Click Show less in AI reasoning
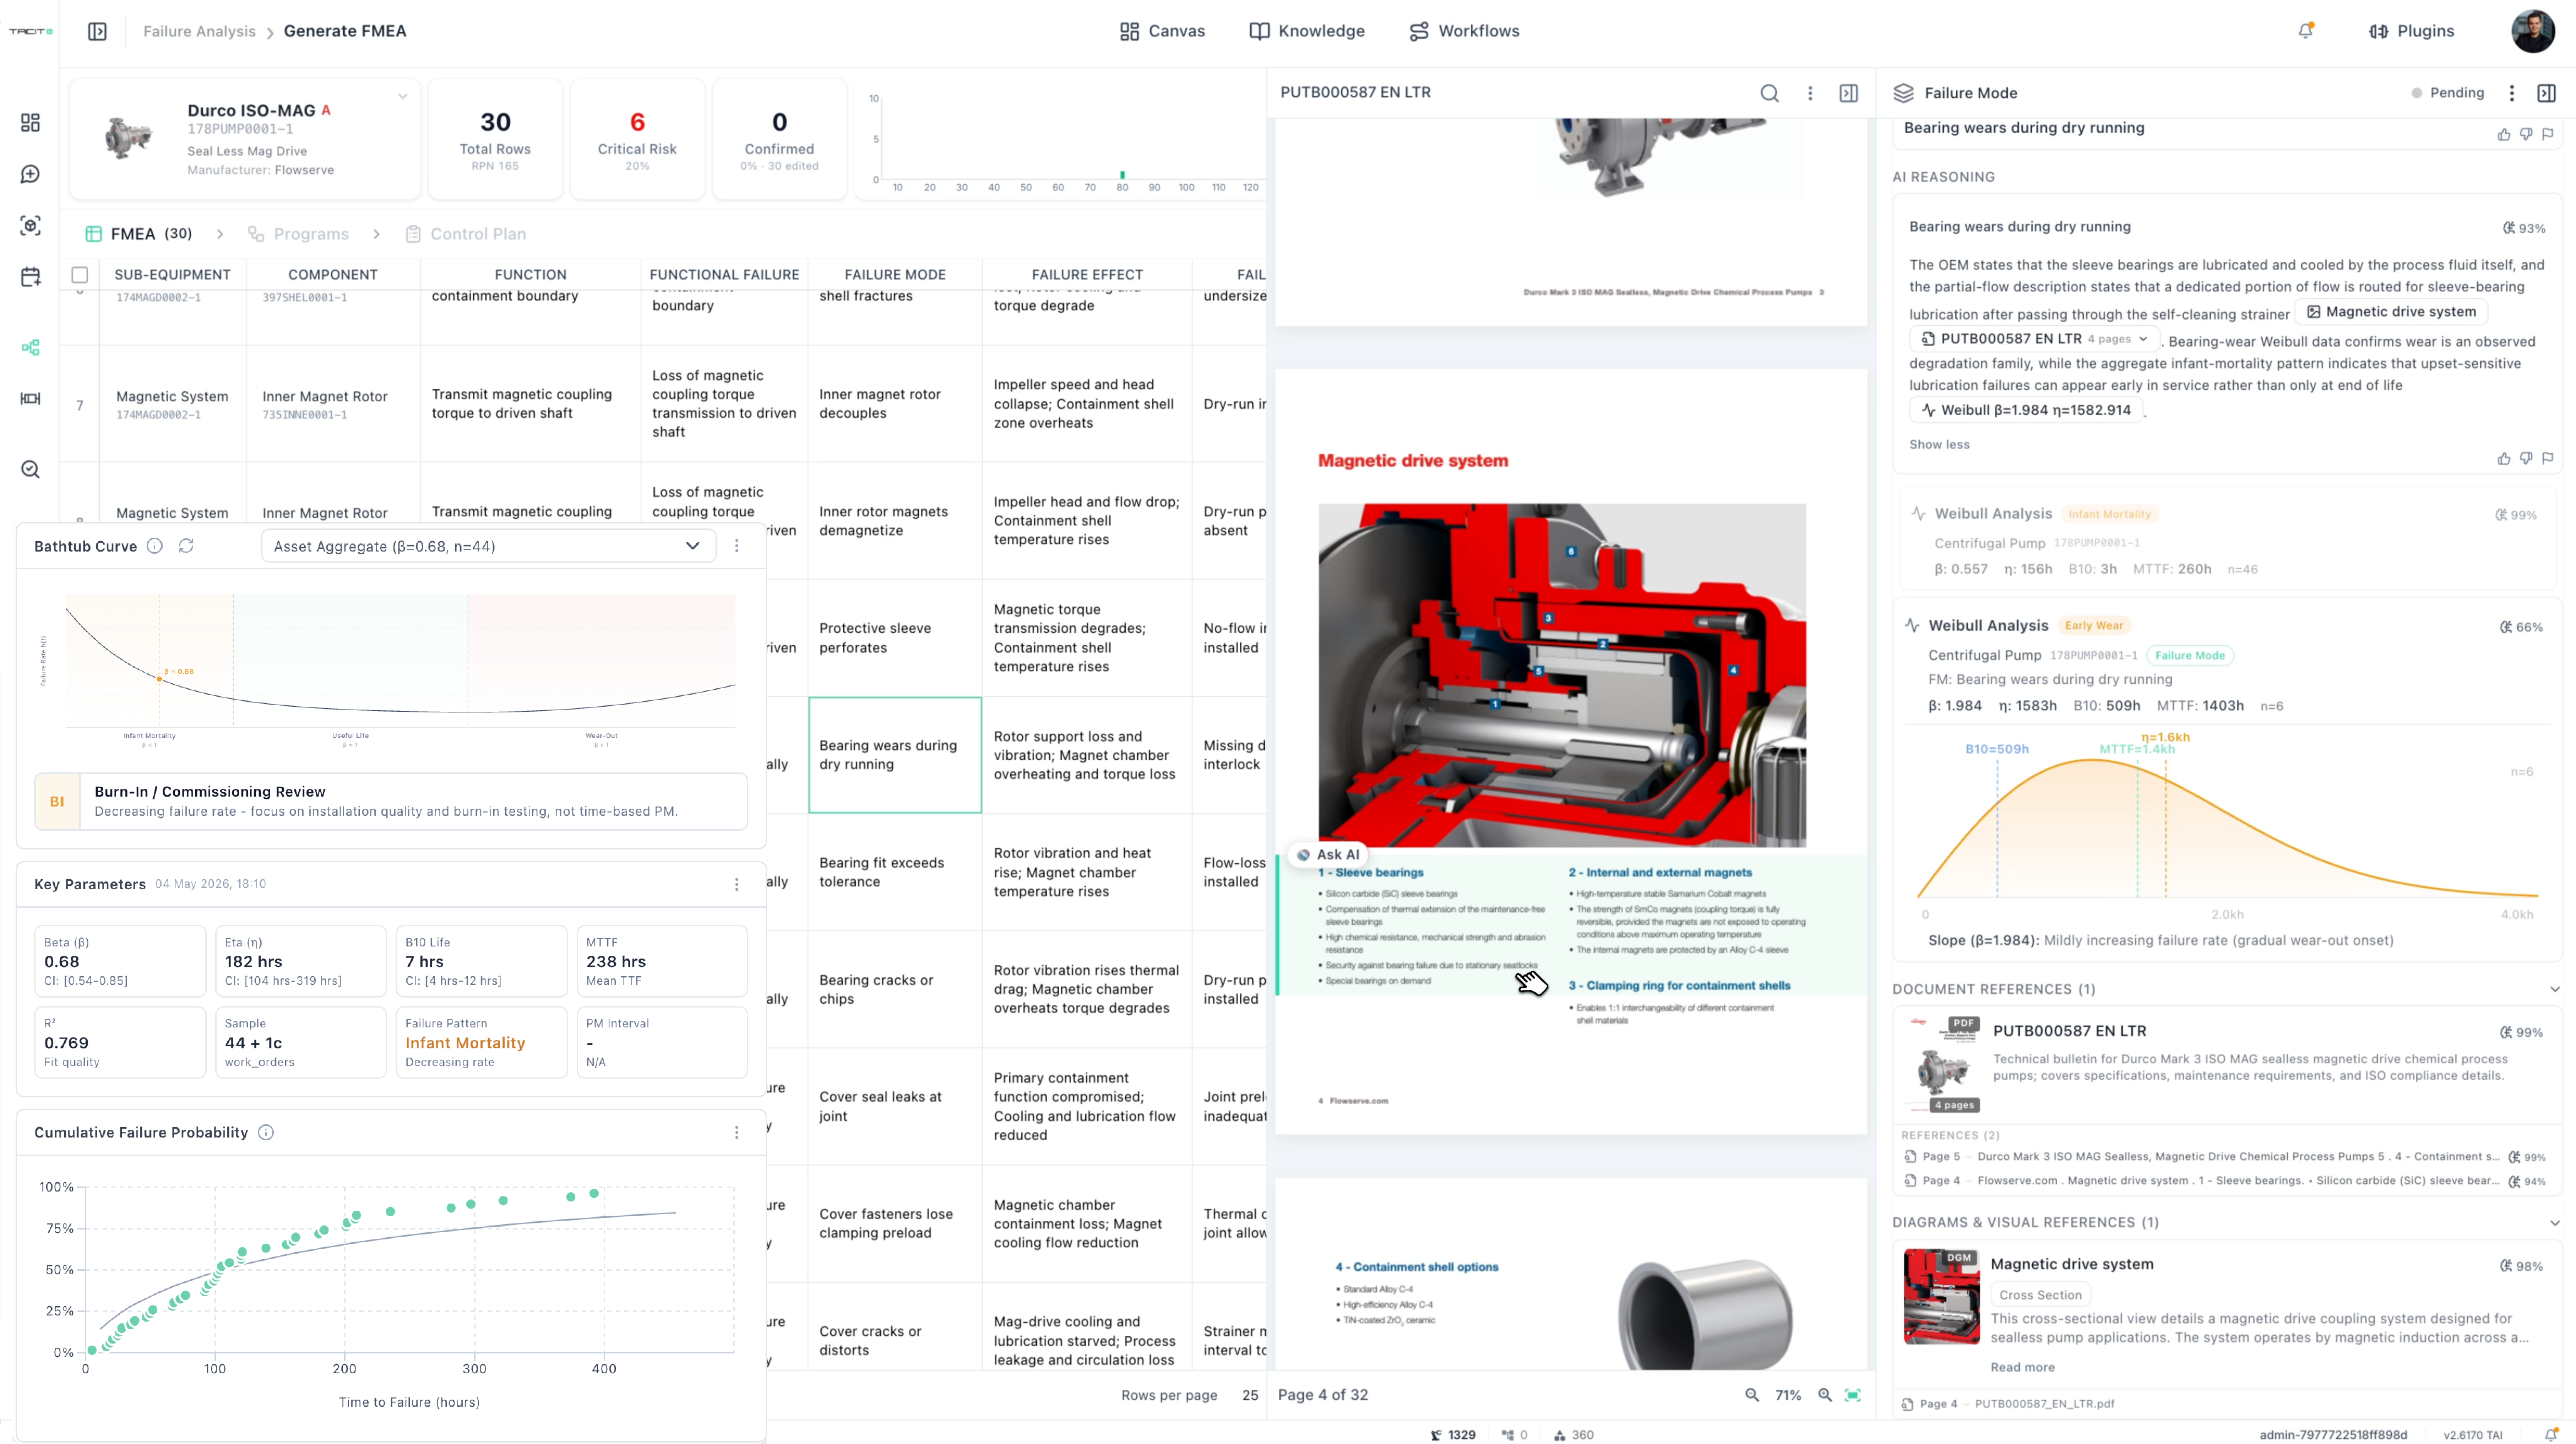The height and width of the screenshot is (1444, 2576). point(1939,445)
